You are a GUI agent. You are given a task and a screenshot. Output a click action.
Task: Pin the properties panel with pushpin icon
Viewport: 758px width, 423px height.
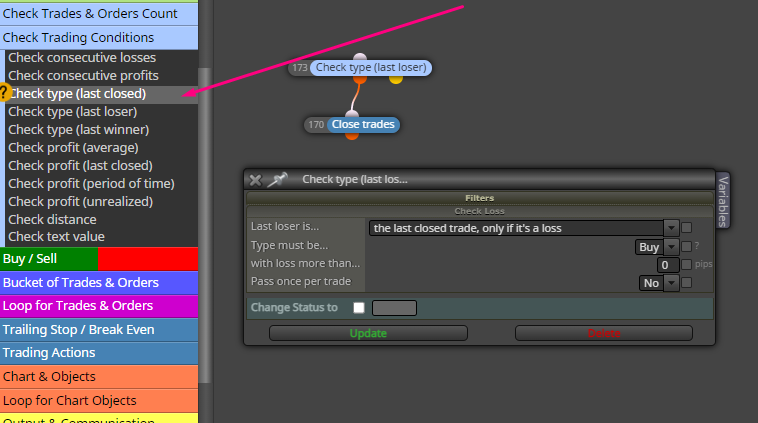pyautogui.click(x=277, y=179)
